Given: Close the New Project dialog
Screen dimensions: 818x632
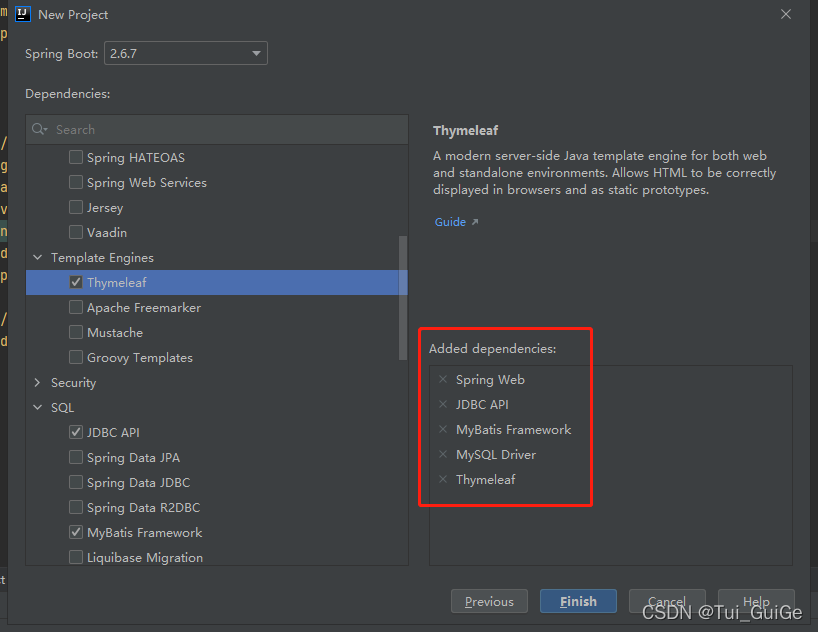Looking at the screenshot, I should coord(786,14).
